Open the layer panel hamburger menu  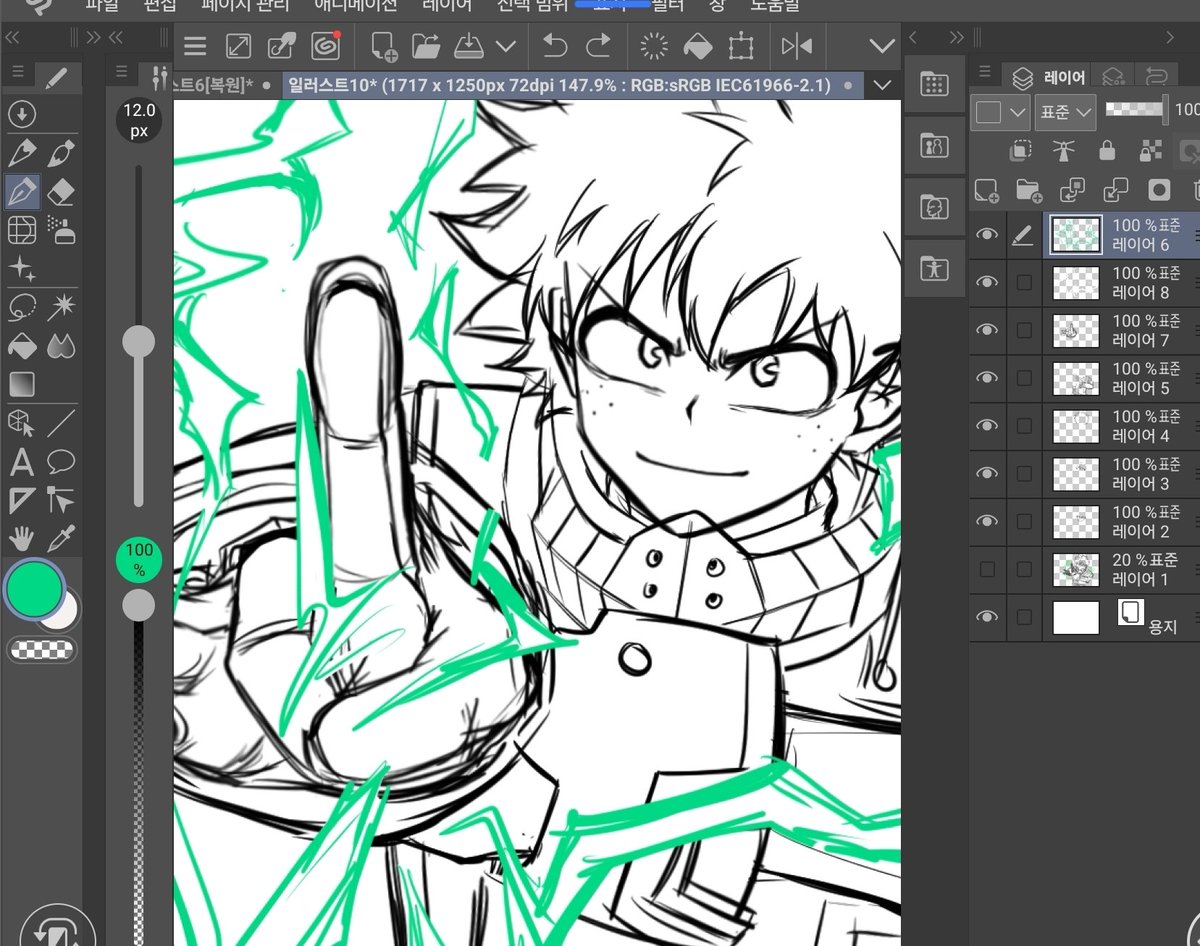(985, 72)
